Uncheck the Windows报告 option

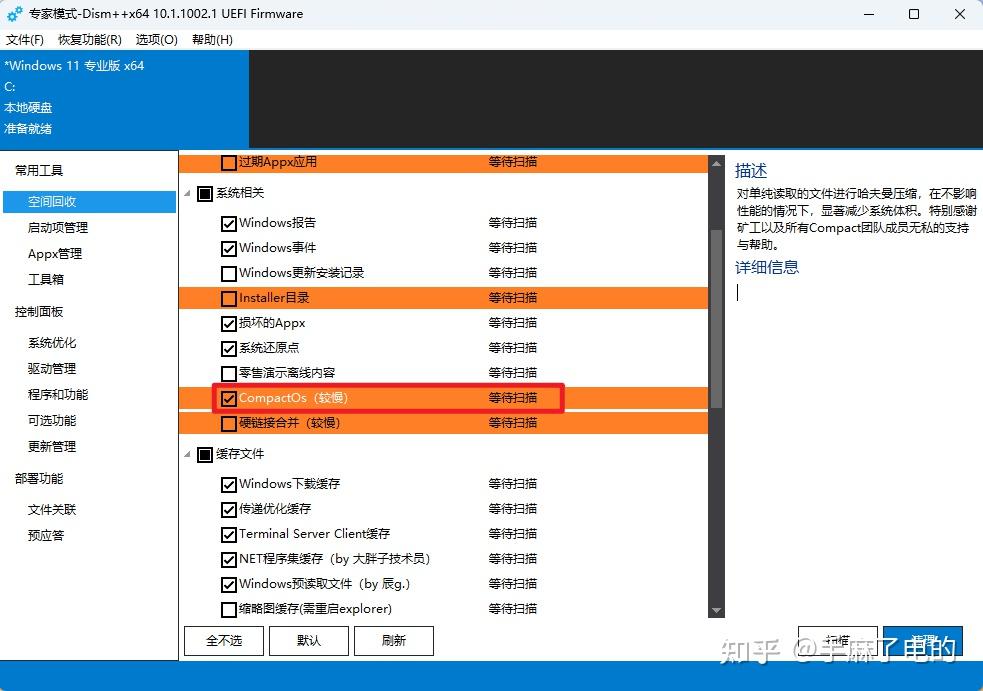(x=228, y=222)
